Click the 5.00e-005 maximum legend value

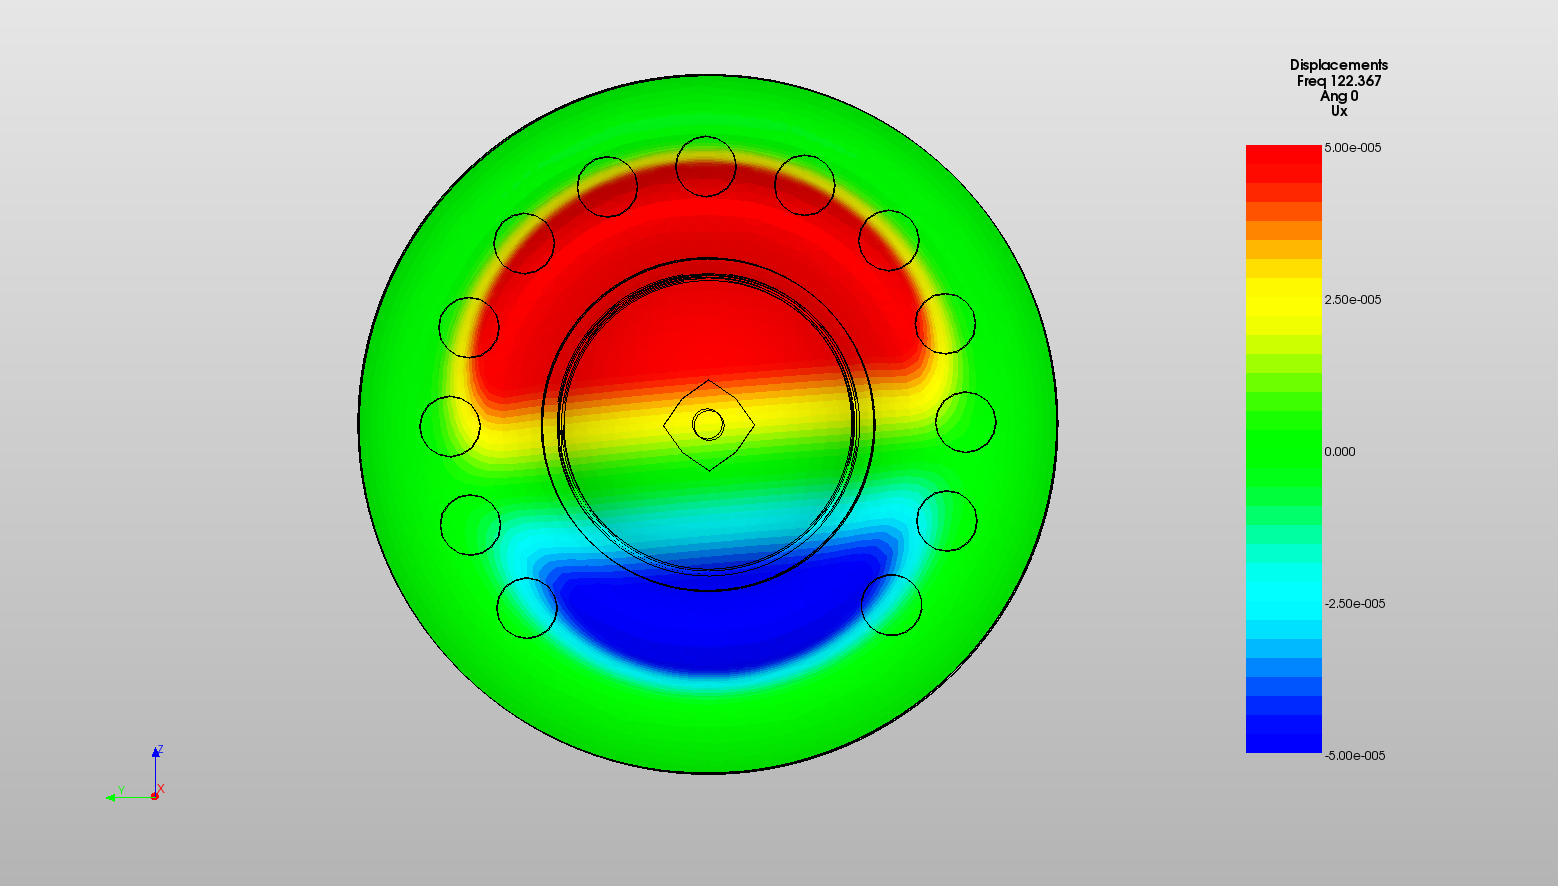[1352, 148]
